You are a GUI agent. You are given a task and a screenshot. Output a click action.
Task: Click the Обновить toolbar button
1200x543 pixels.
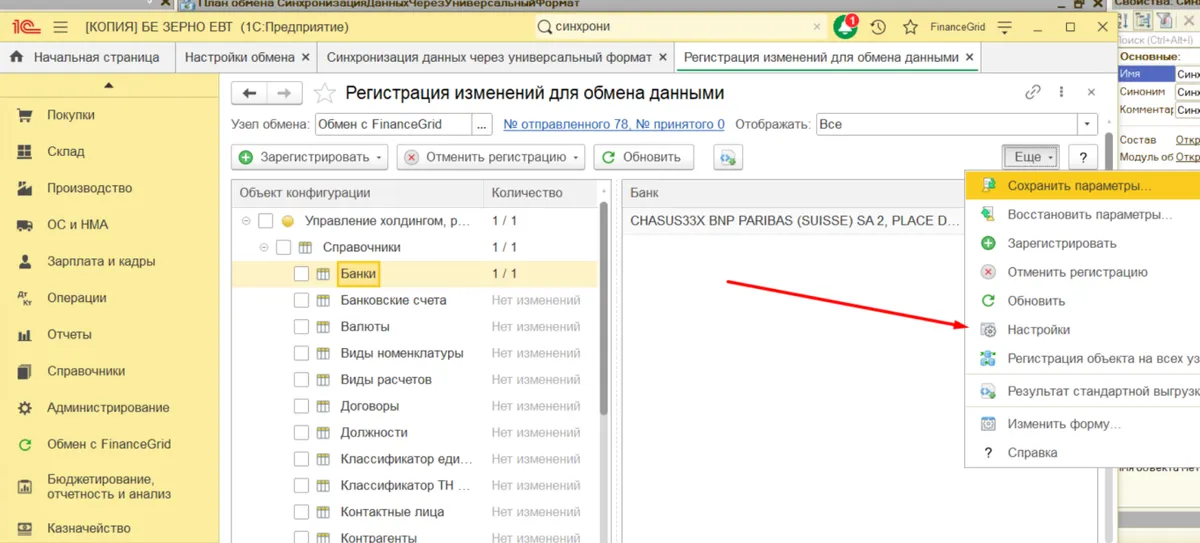tap(644, 157)
